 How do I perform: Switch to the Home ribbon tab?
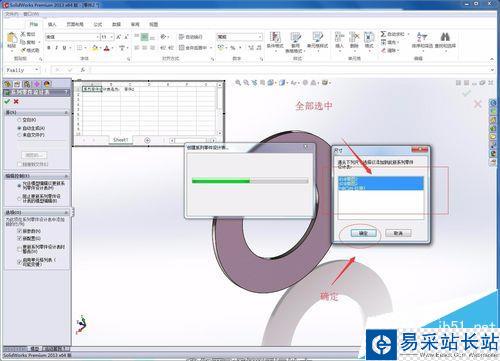click(34, 24)
